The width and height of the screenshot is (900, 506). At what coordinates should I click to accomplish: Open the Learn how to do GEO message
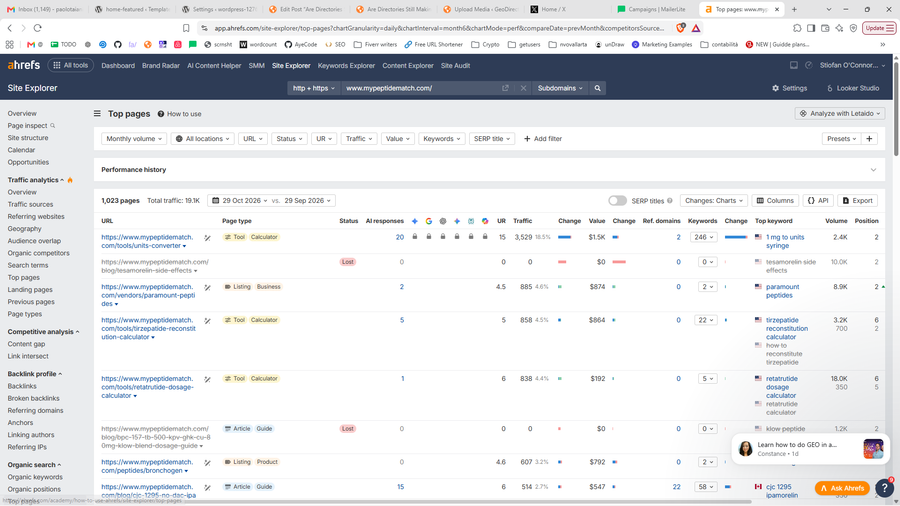coord(809,449)
